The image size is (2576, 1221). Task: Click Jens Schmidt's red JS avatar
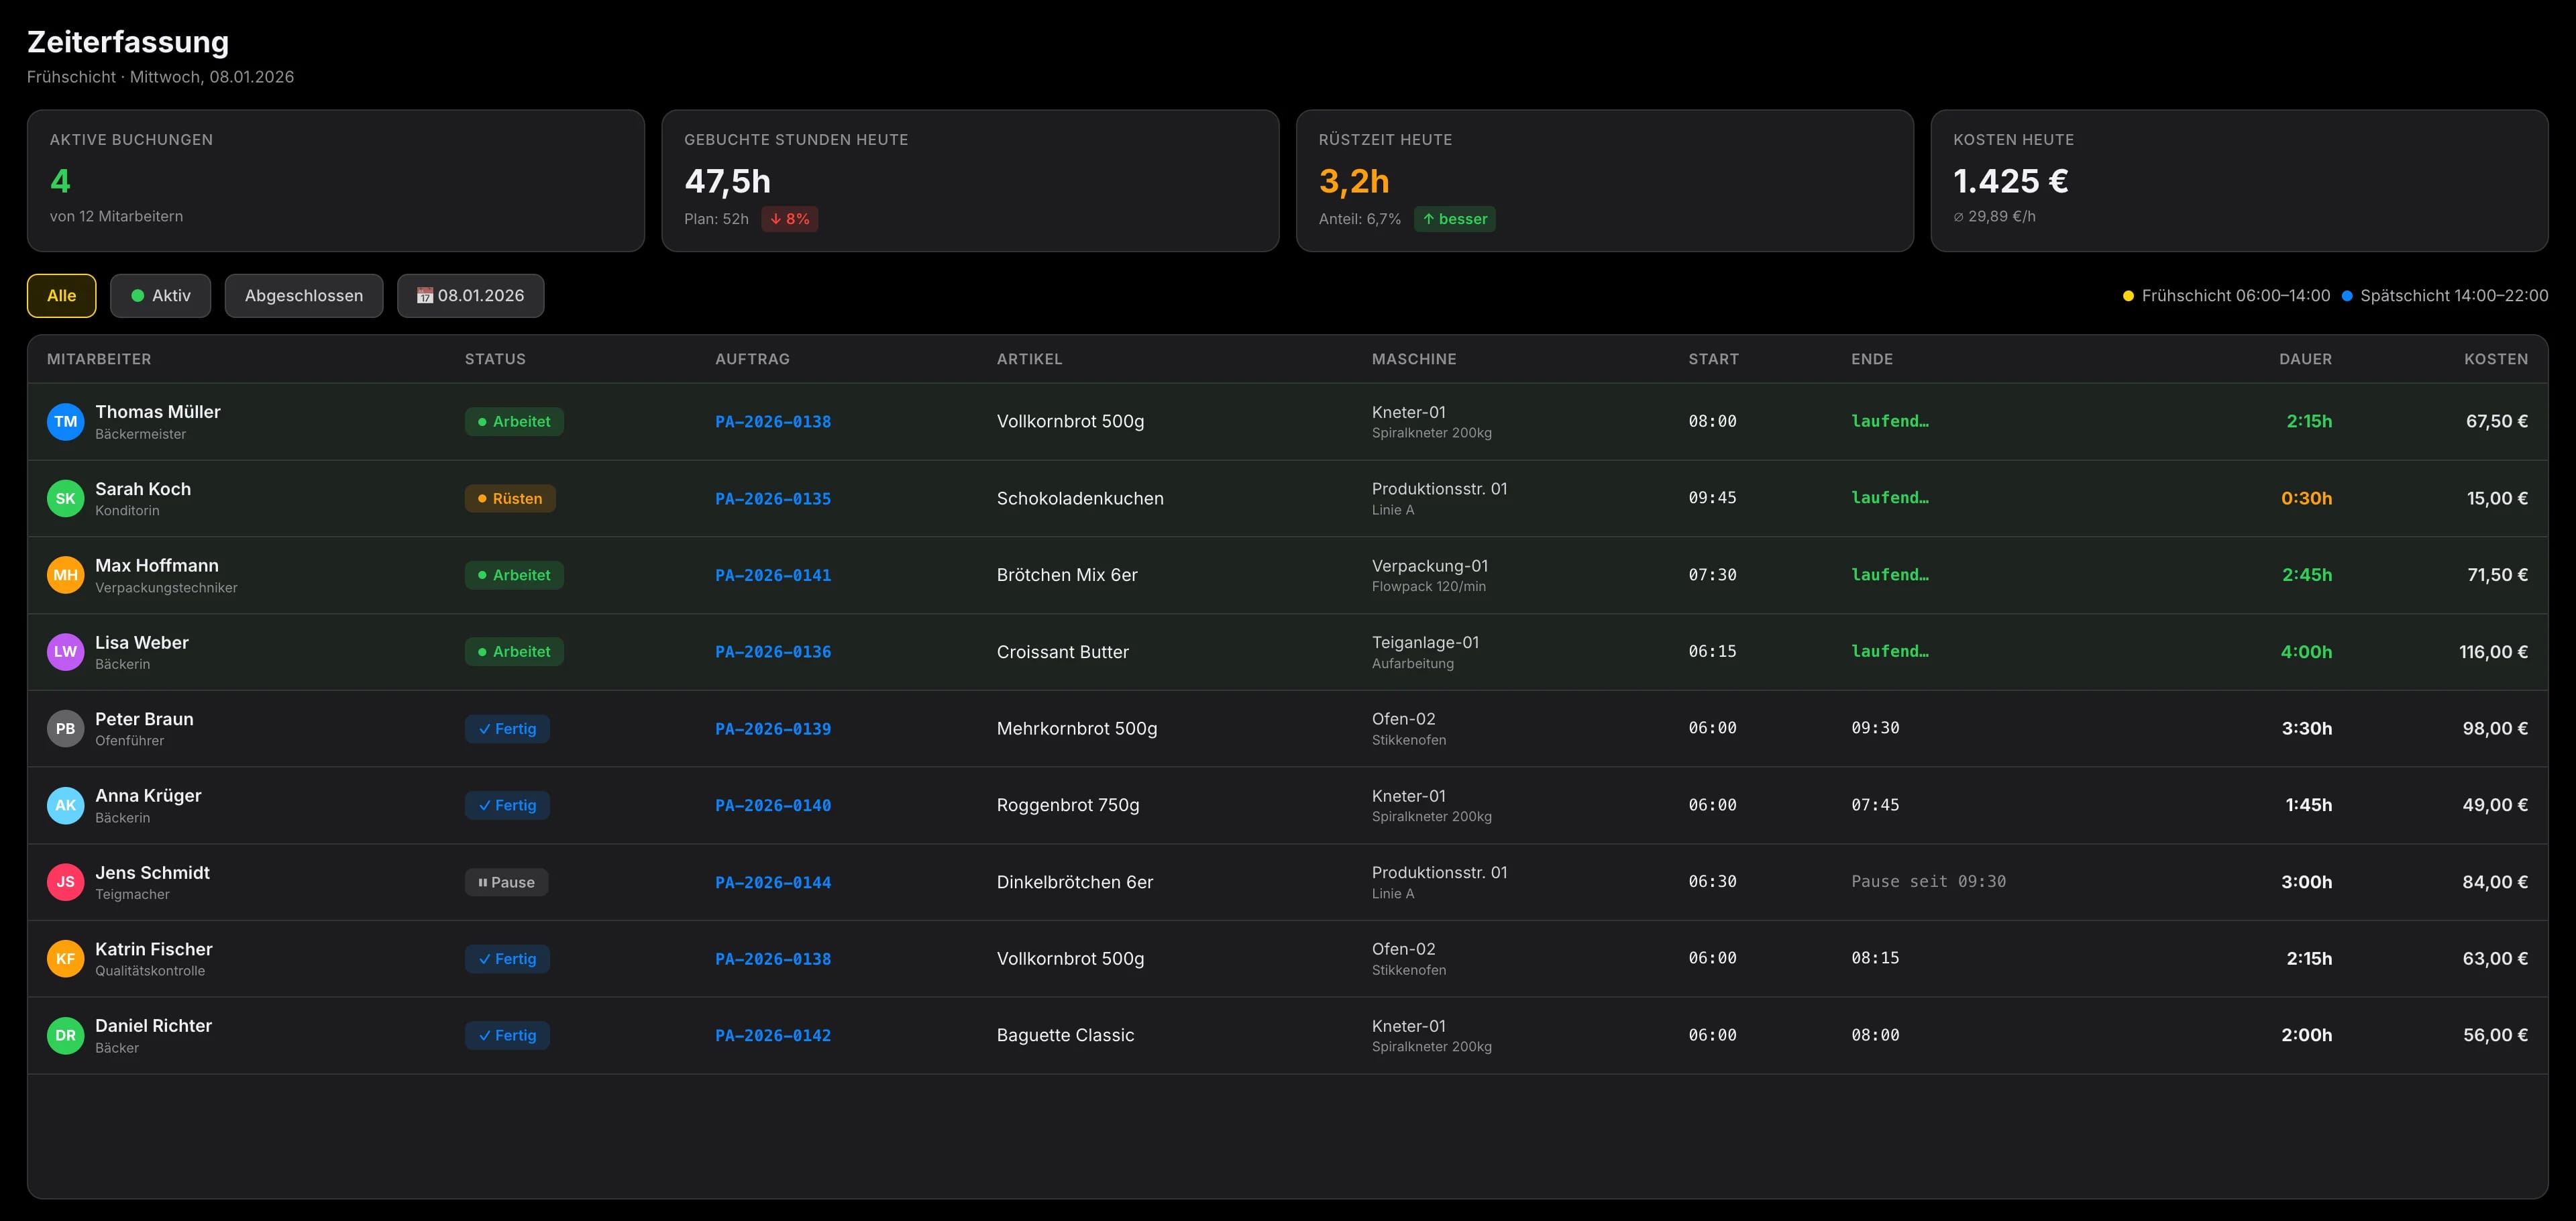coord(65,882)
